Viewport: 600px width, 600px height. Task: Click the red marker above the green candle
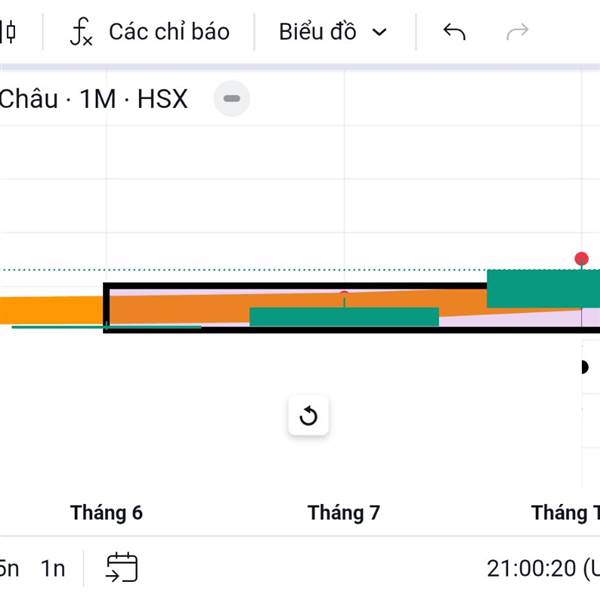582,259
